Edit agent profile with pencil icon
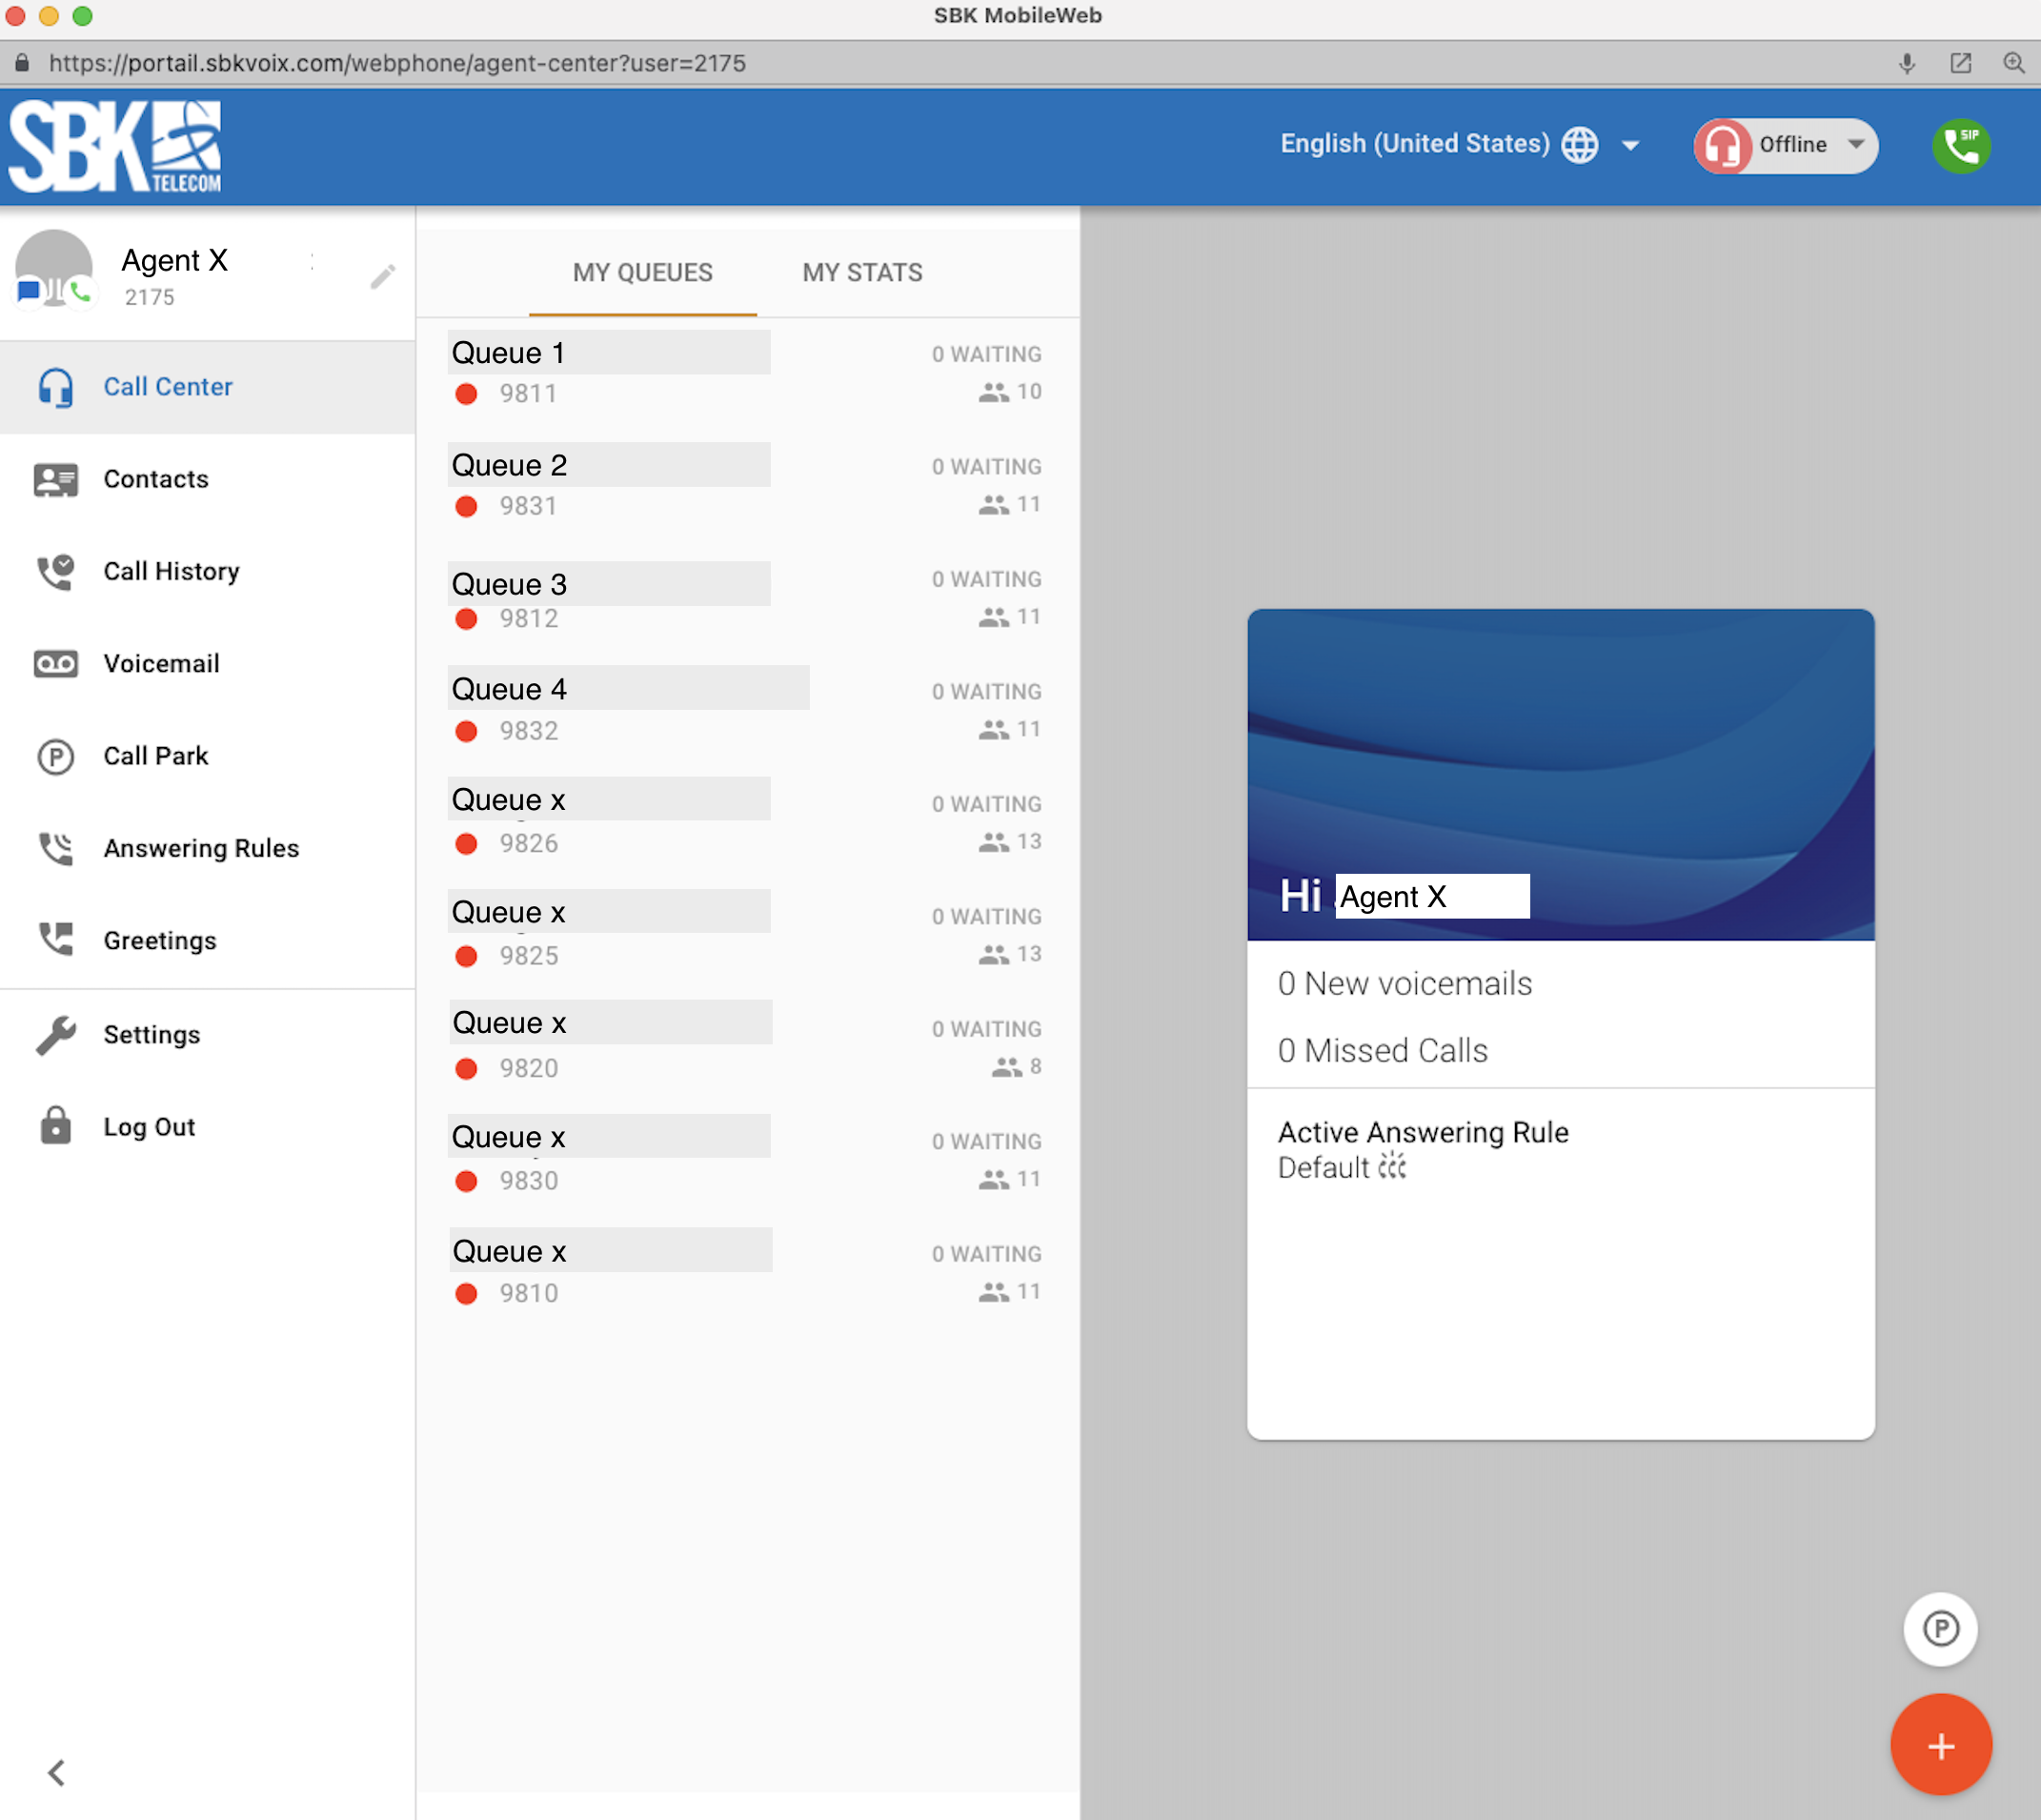The height and width of the screenshot is (1820, 2041). coord(383,277)
